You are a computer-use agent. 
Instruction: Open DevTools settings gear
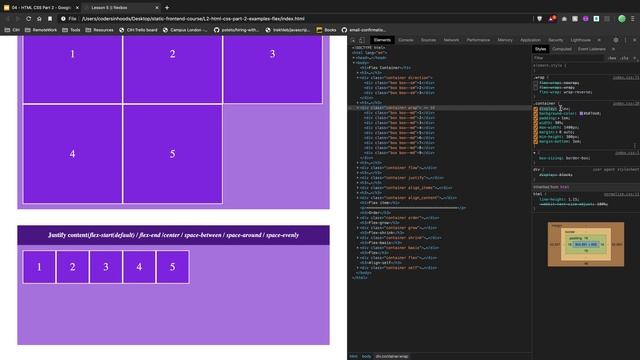tap(616, 40)
